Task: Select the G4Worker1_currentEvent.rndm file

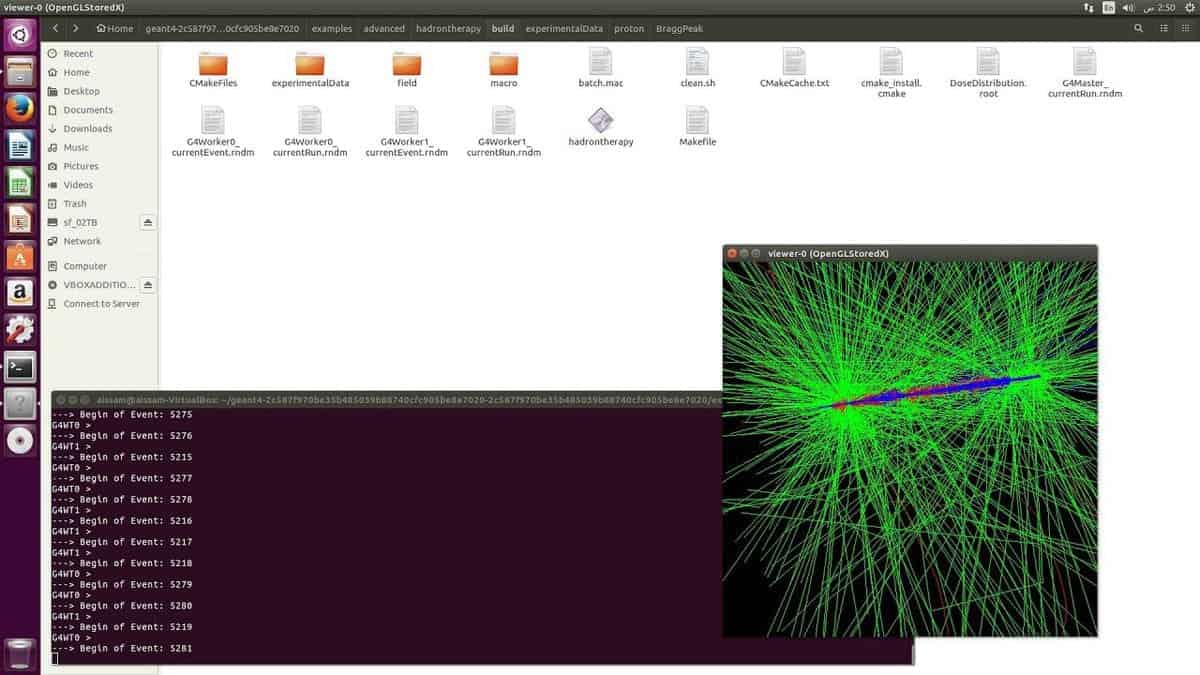Action: (407, 132)
